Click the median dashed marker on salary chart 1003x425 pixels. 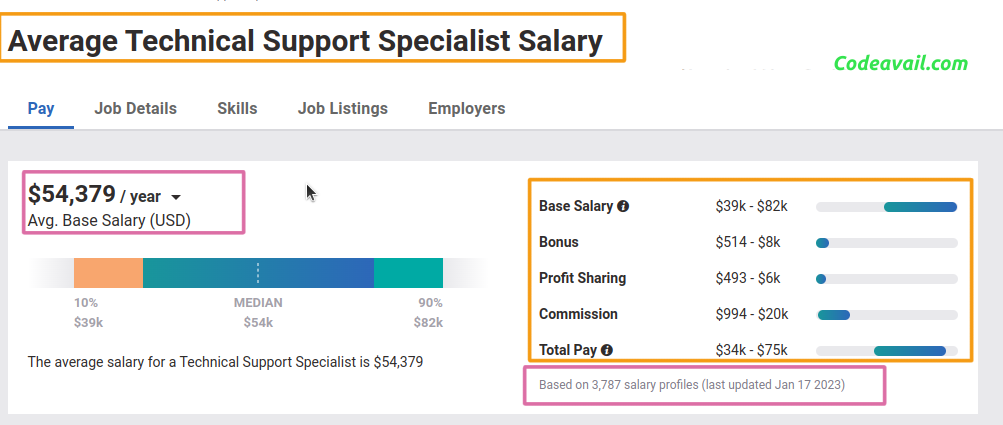(x=258, y=273)
